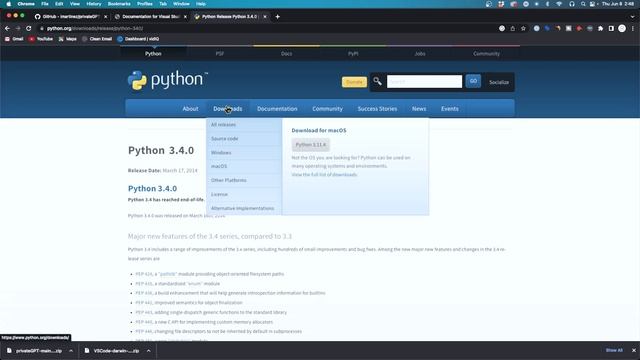Focus the python.org search input field
Viewport: 640px width, 360px height.
[x=424, y=82]
